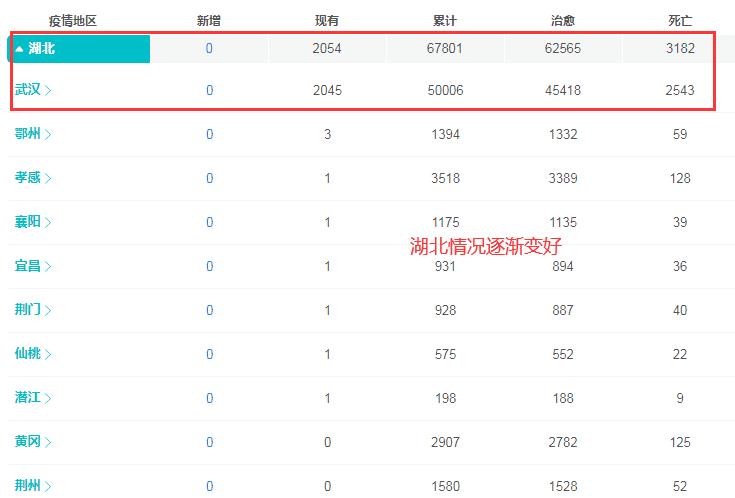Click the chevron icon next to 孝感
This screenshot has width=735, height=498.
[49, 179]
